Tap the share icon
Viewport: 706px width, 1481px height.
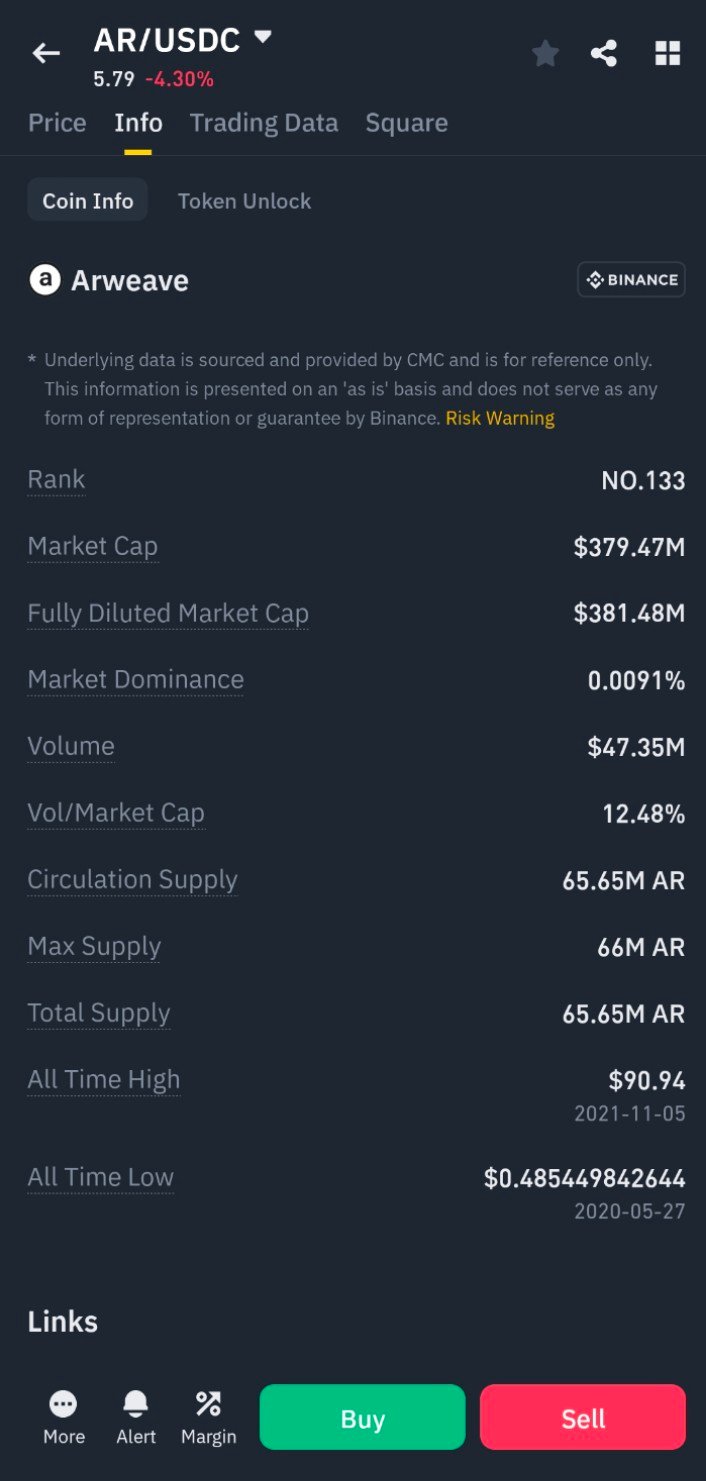[x=604, y=53]
